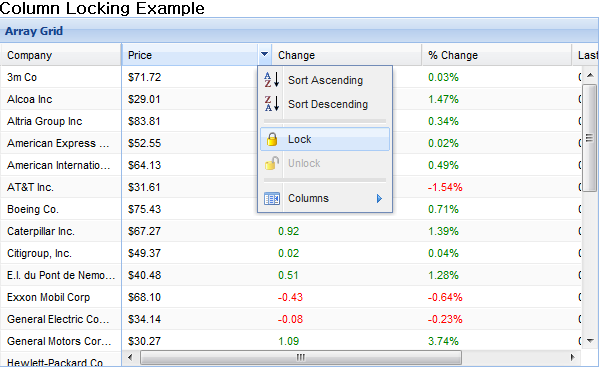This screenshot has width=606, height=392.
Task: Click the horizontal scrollbar thumb
Action: click(x=301, y=358)
